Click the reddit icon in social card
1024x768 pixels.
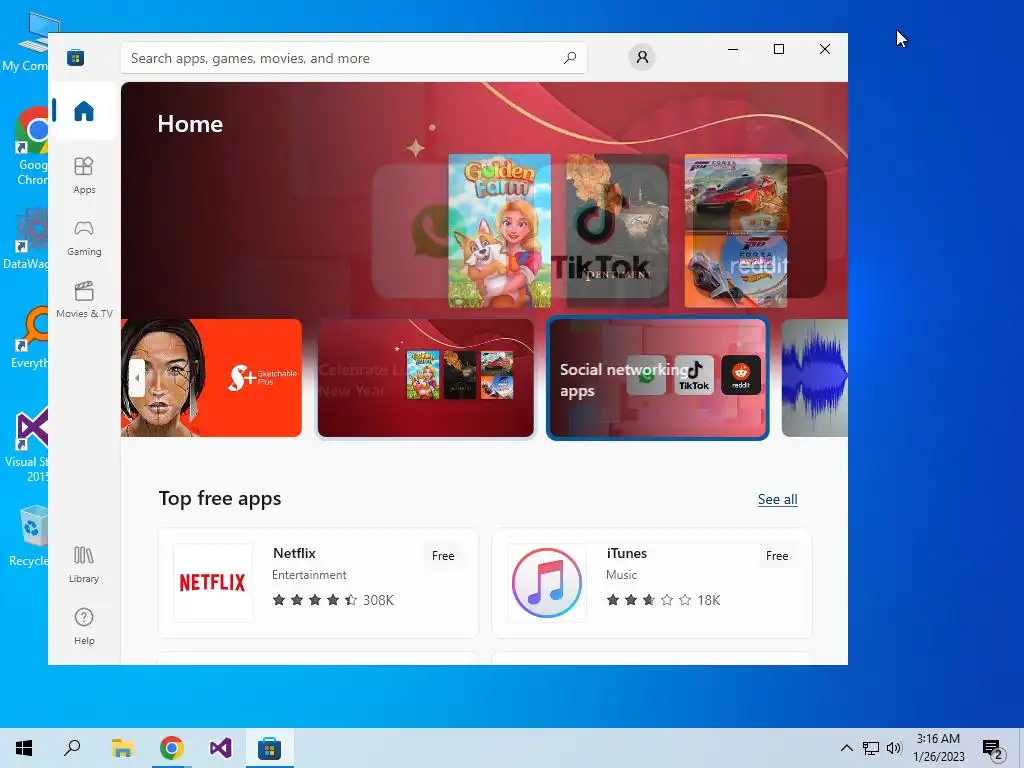tap(741, 375)
